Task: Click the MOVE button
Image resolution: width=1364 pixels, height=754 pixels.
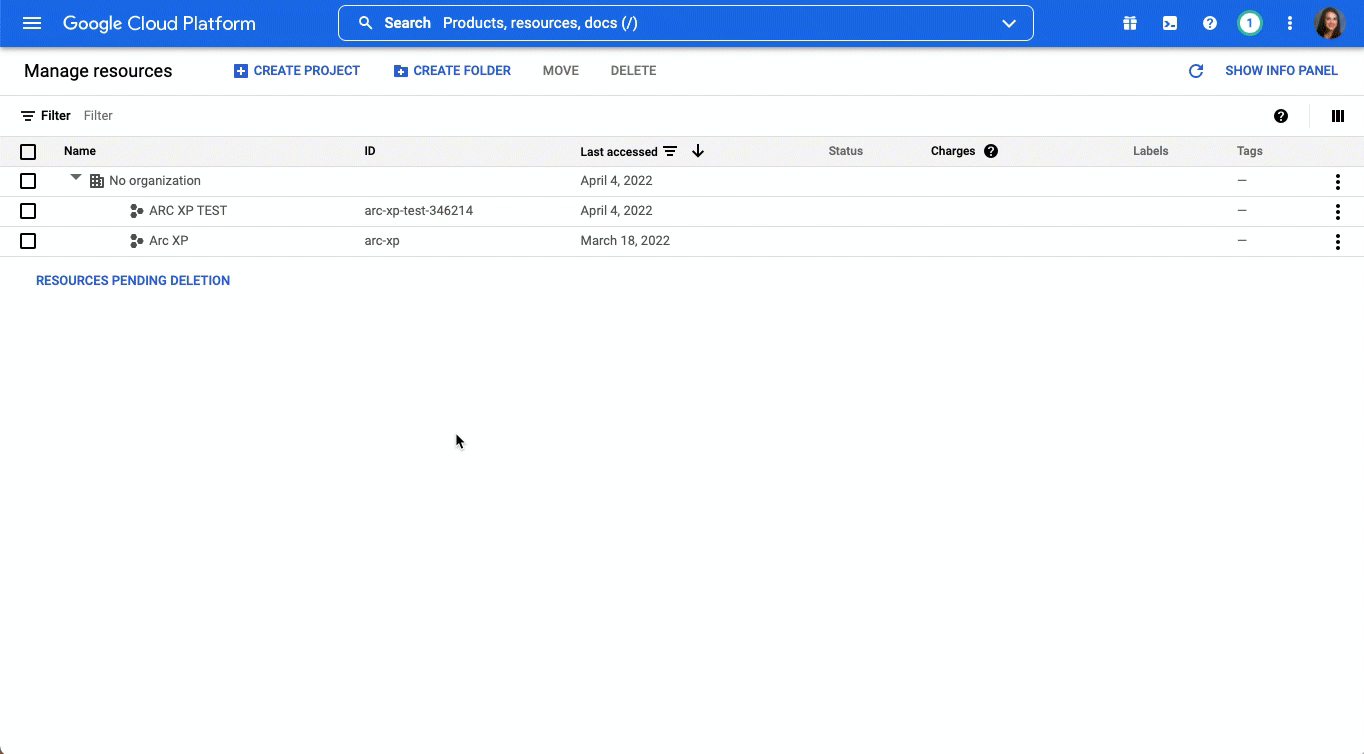Action: (561, 71)
